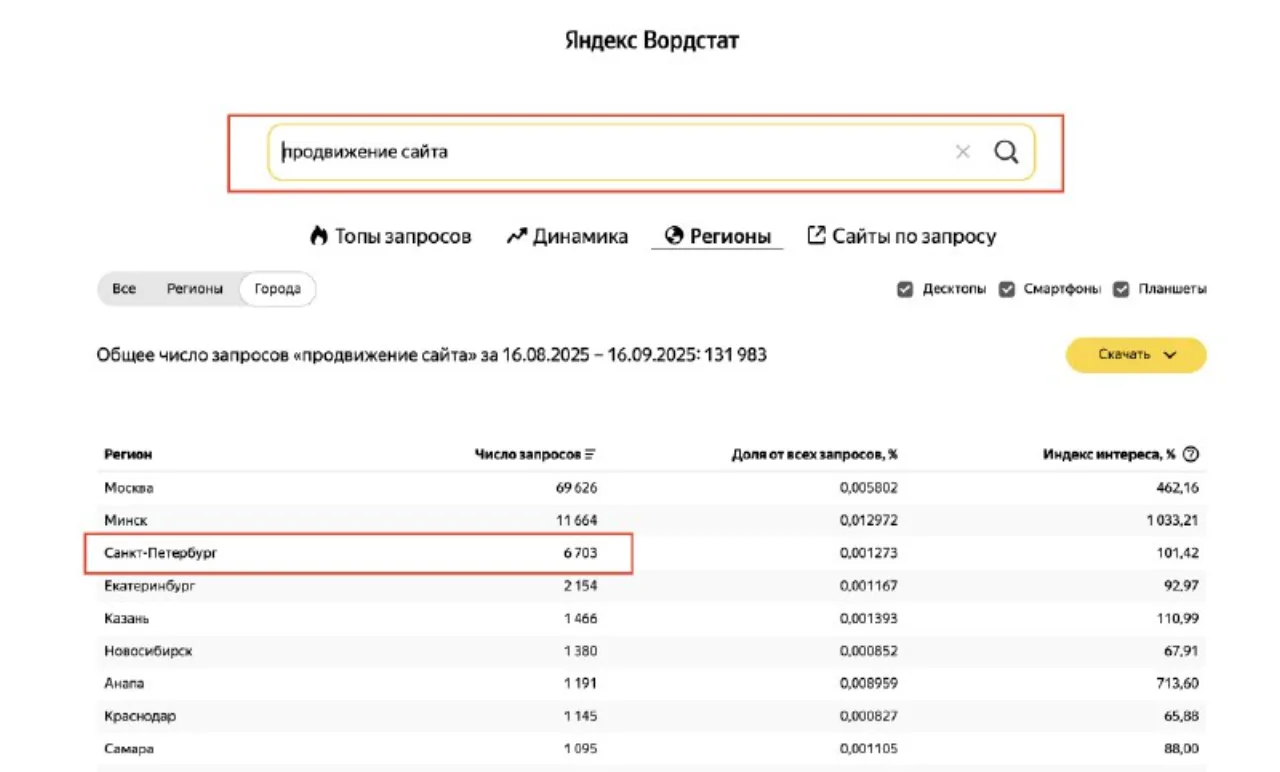The image size is (1280, 772).
Task: Toggle the Смартфоны checkbox
Action: tap(1007, 289)
